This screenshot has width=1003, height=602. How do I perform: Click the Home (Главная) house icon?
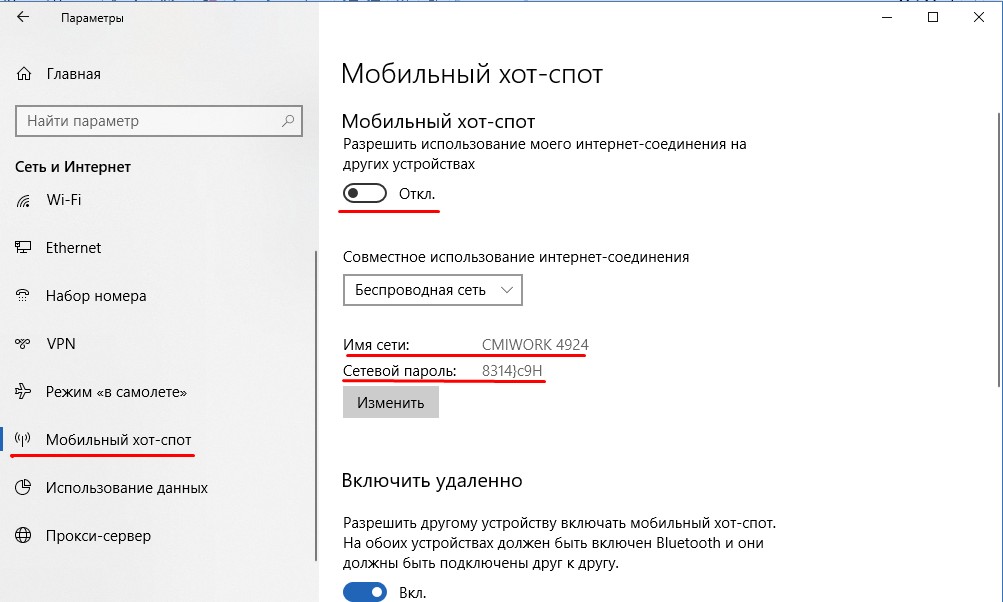click(24, 74)
